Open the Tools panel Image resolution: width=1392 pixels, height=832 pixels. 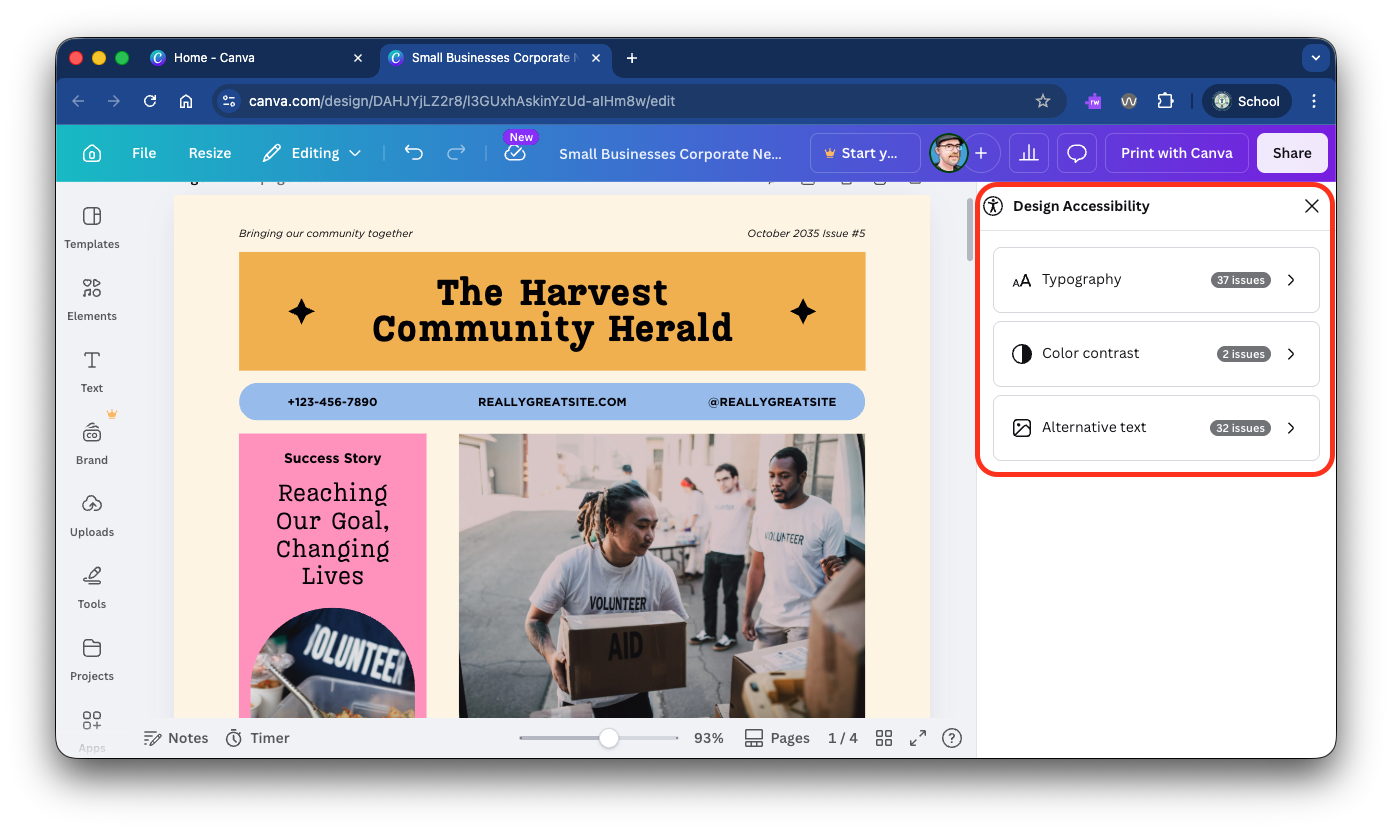click(x=92, y=588)
